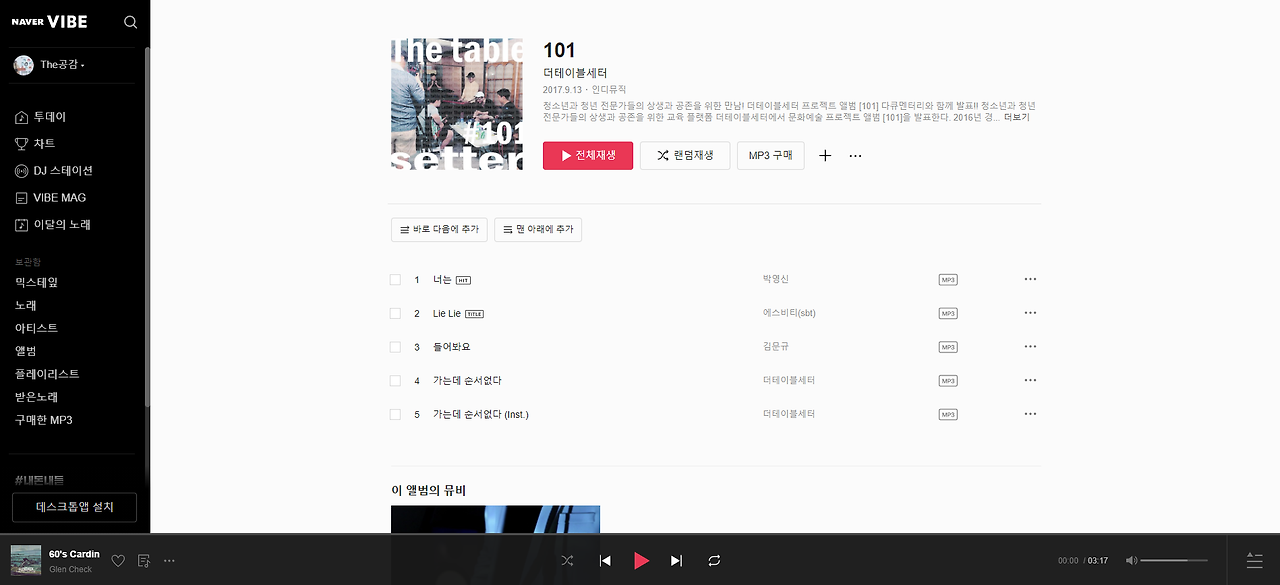Image resolution: width=1280 pixels, height=585 pixels.
Task: Open artist link 더테이블세터 under album title
Action: pos(575,73)
